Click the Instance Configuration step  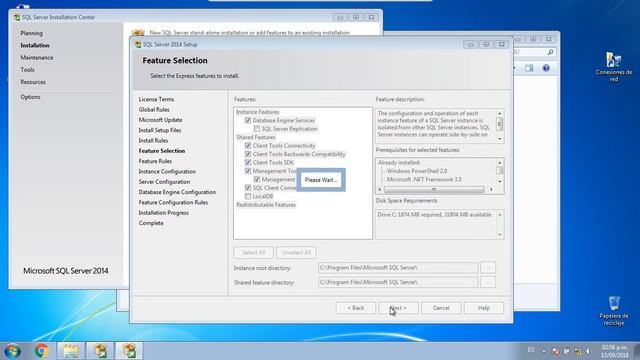click(167, 171)
